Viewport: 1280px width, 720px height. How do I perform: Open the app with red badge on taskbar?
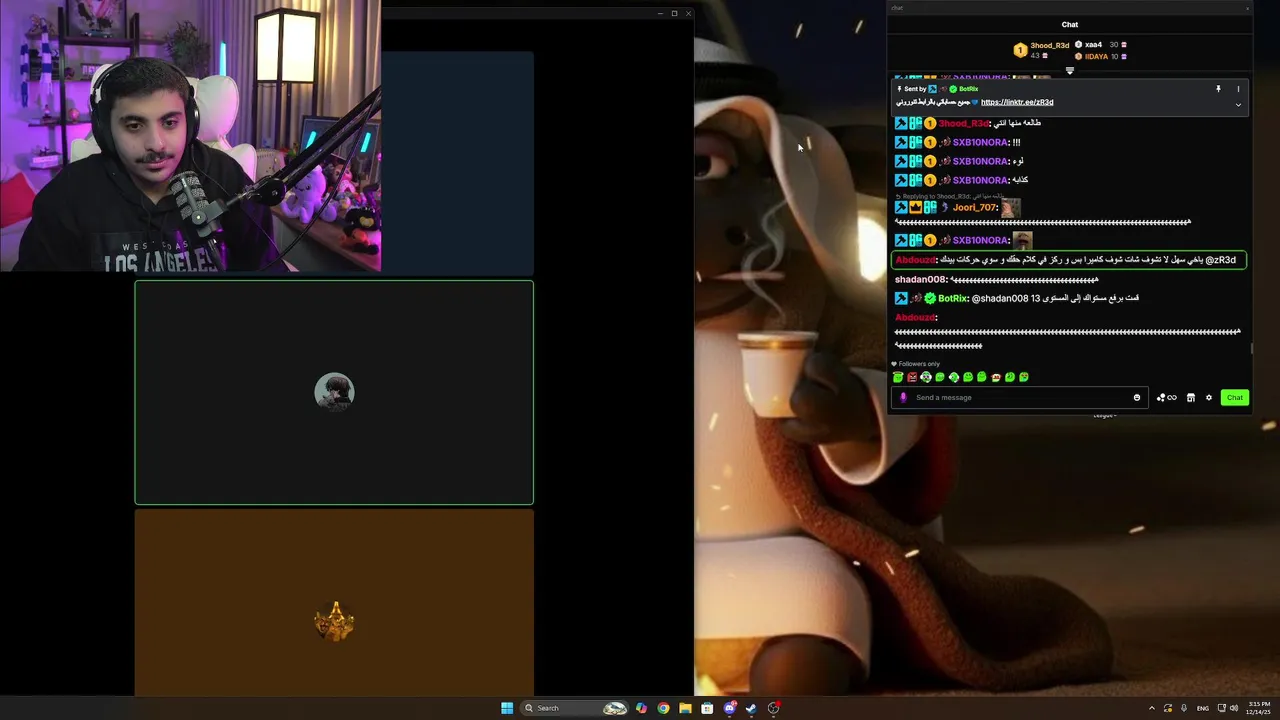(773, 708)
